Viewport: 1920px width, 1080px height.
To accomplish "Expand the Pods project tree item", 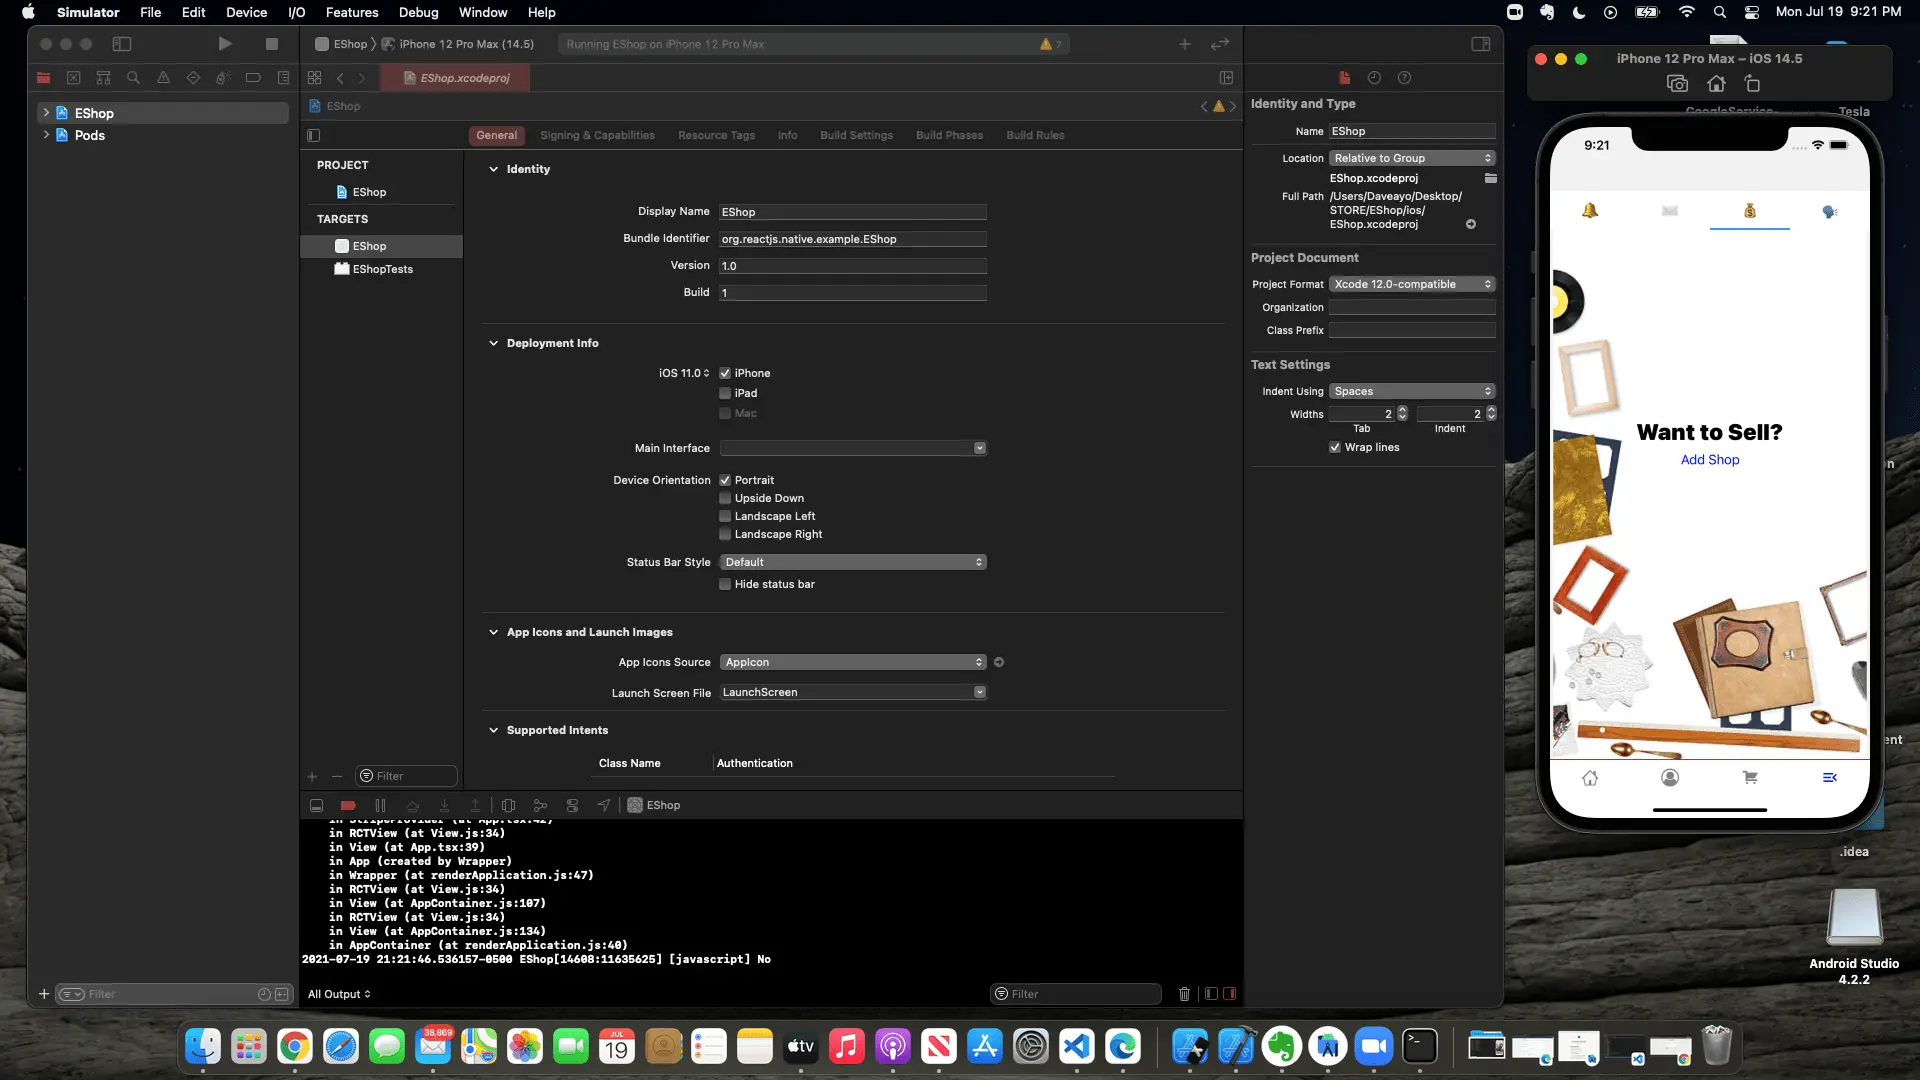I will click(x=46, y=135).
